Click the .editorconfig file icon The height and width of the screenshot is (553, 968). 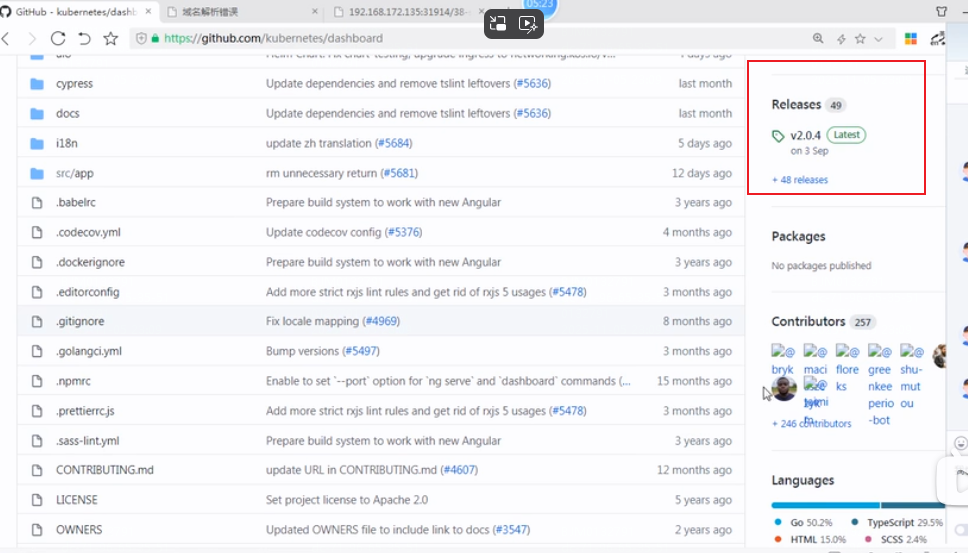click(x=37, y=292)
